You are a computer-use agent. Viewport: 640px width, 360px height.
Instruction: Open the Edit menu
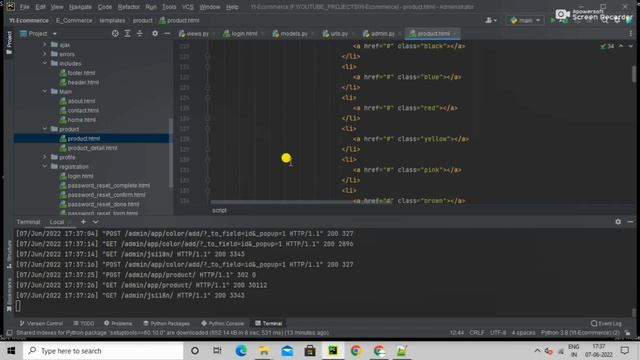(40, 7)
